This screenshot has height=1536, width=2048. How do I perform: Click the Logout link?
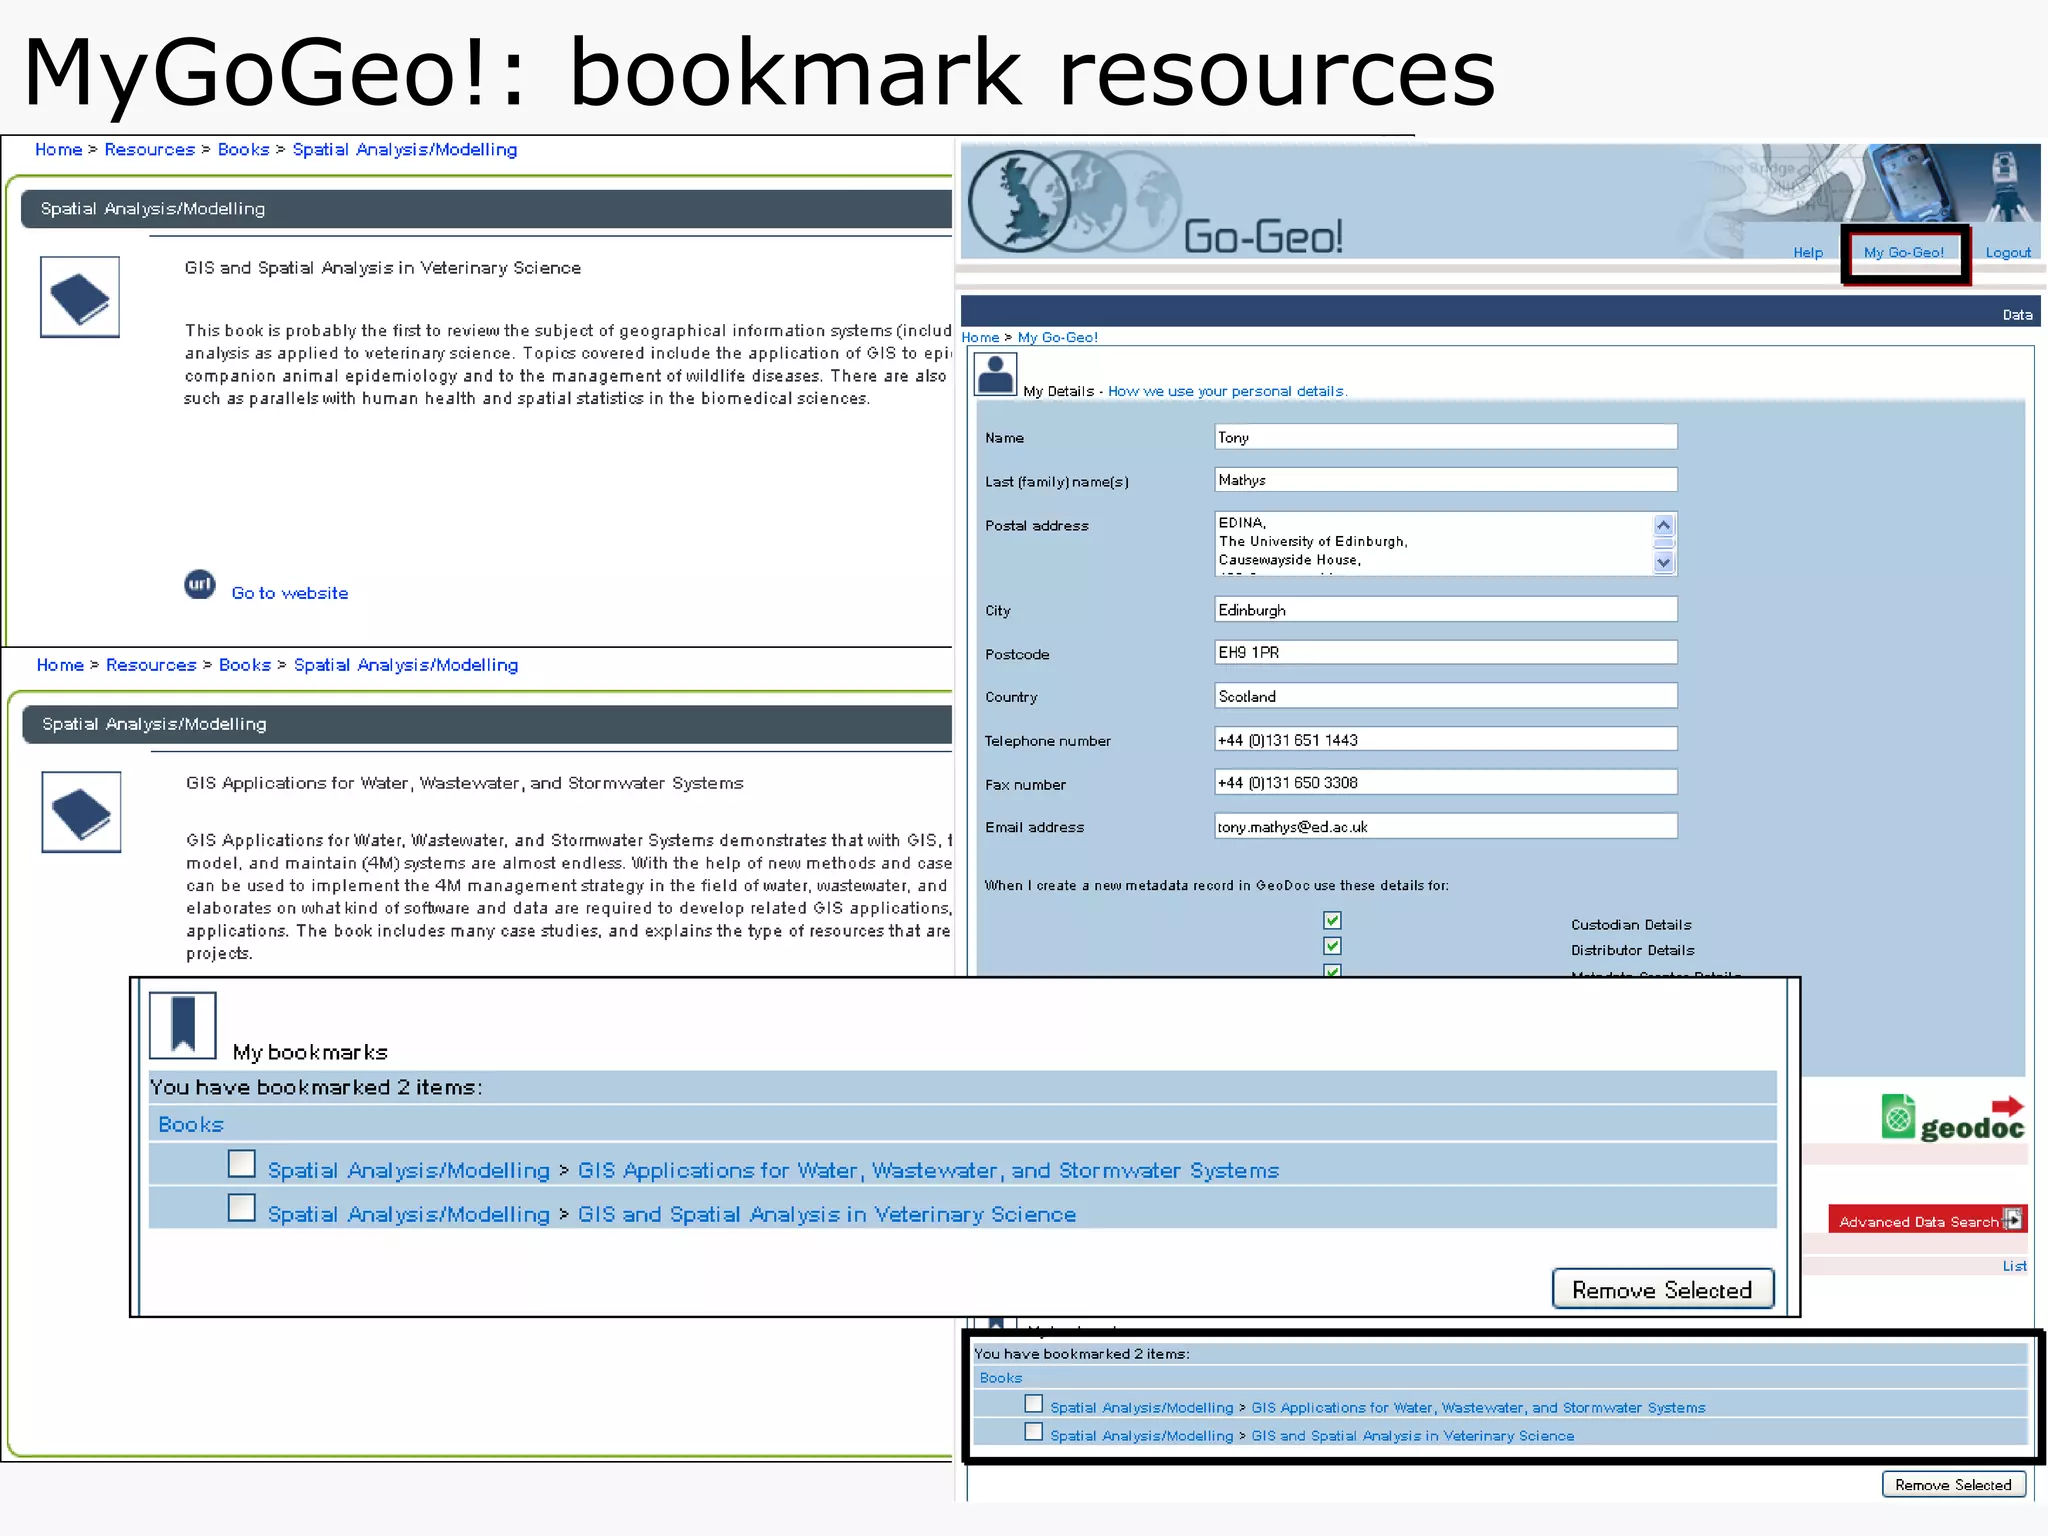pyautogui.click(x=2008, y=252)
